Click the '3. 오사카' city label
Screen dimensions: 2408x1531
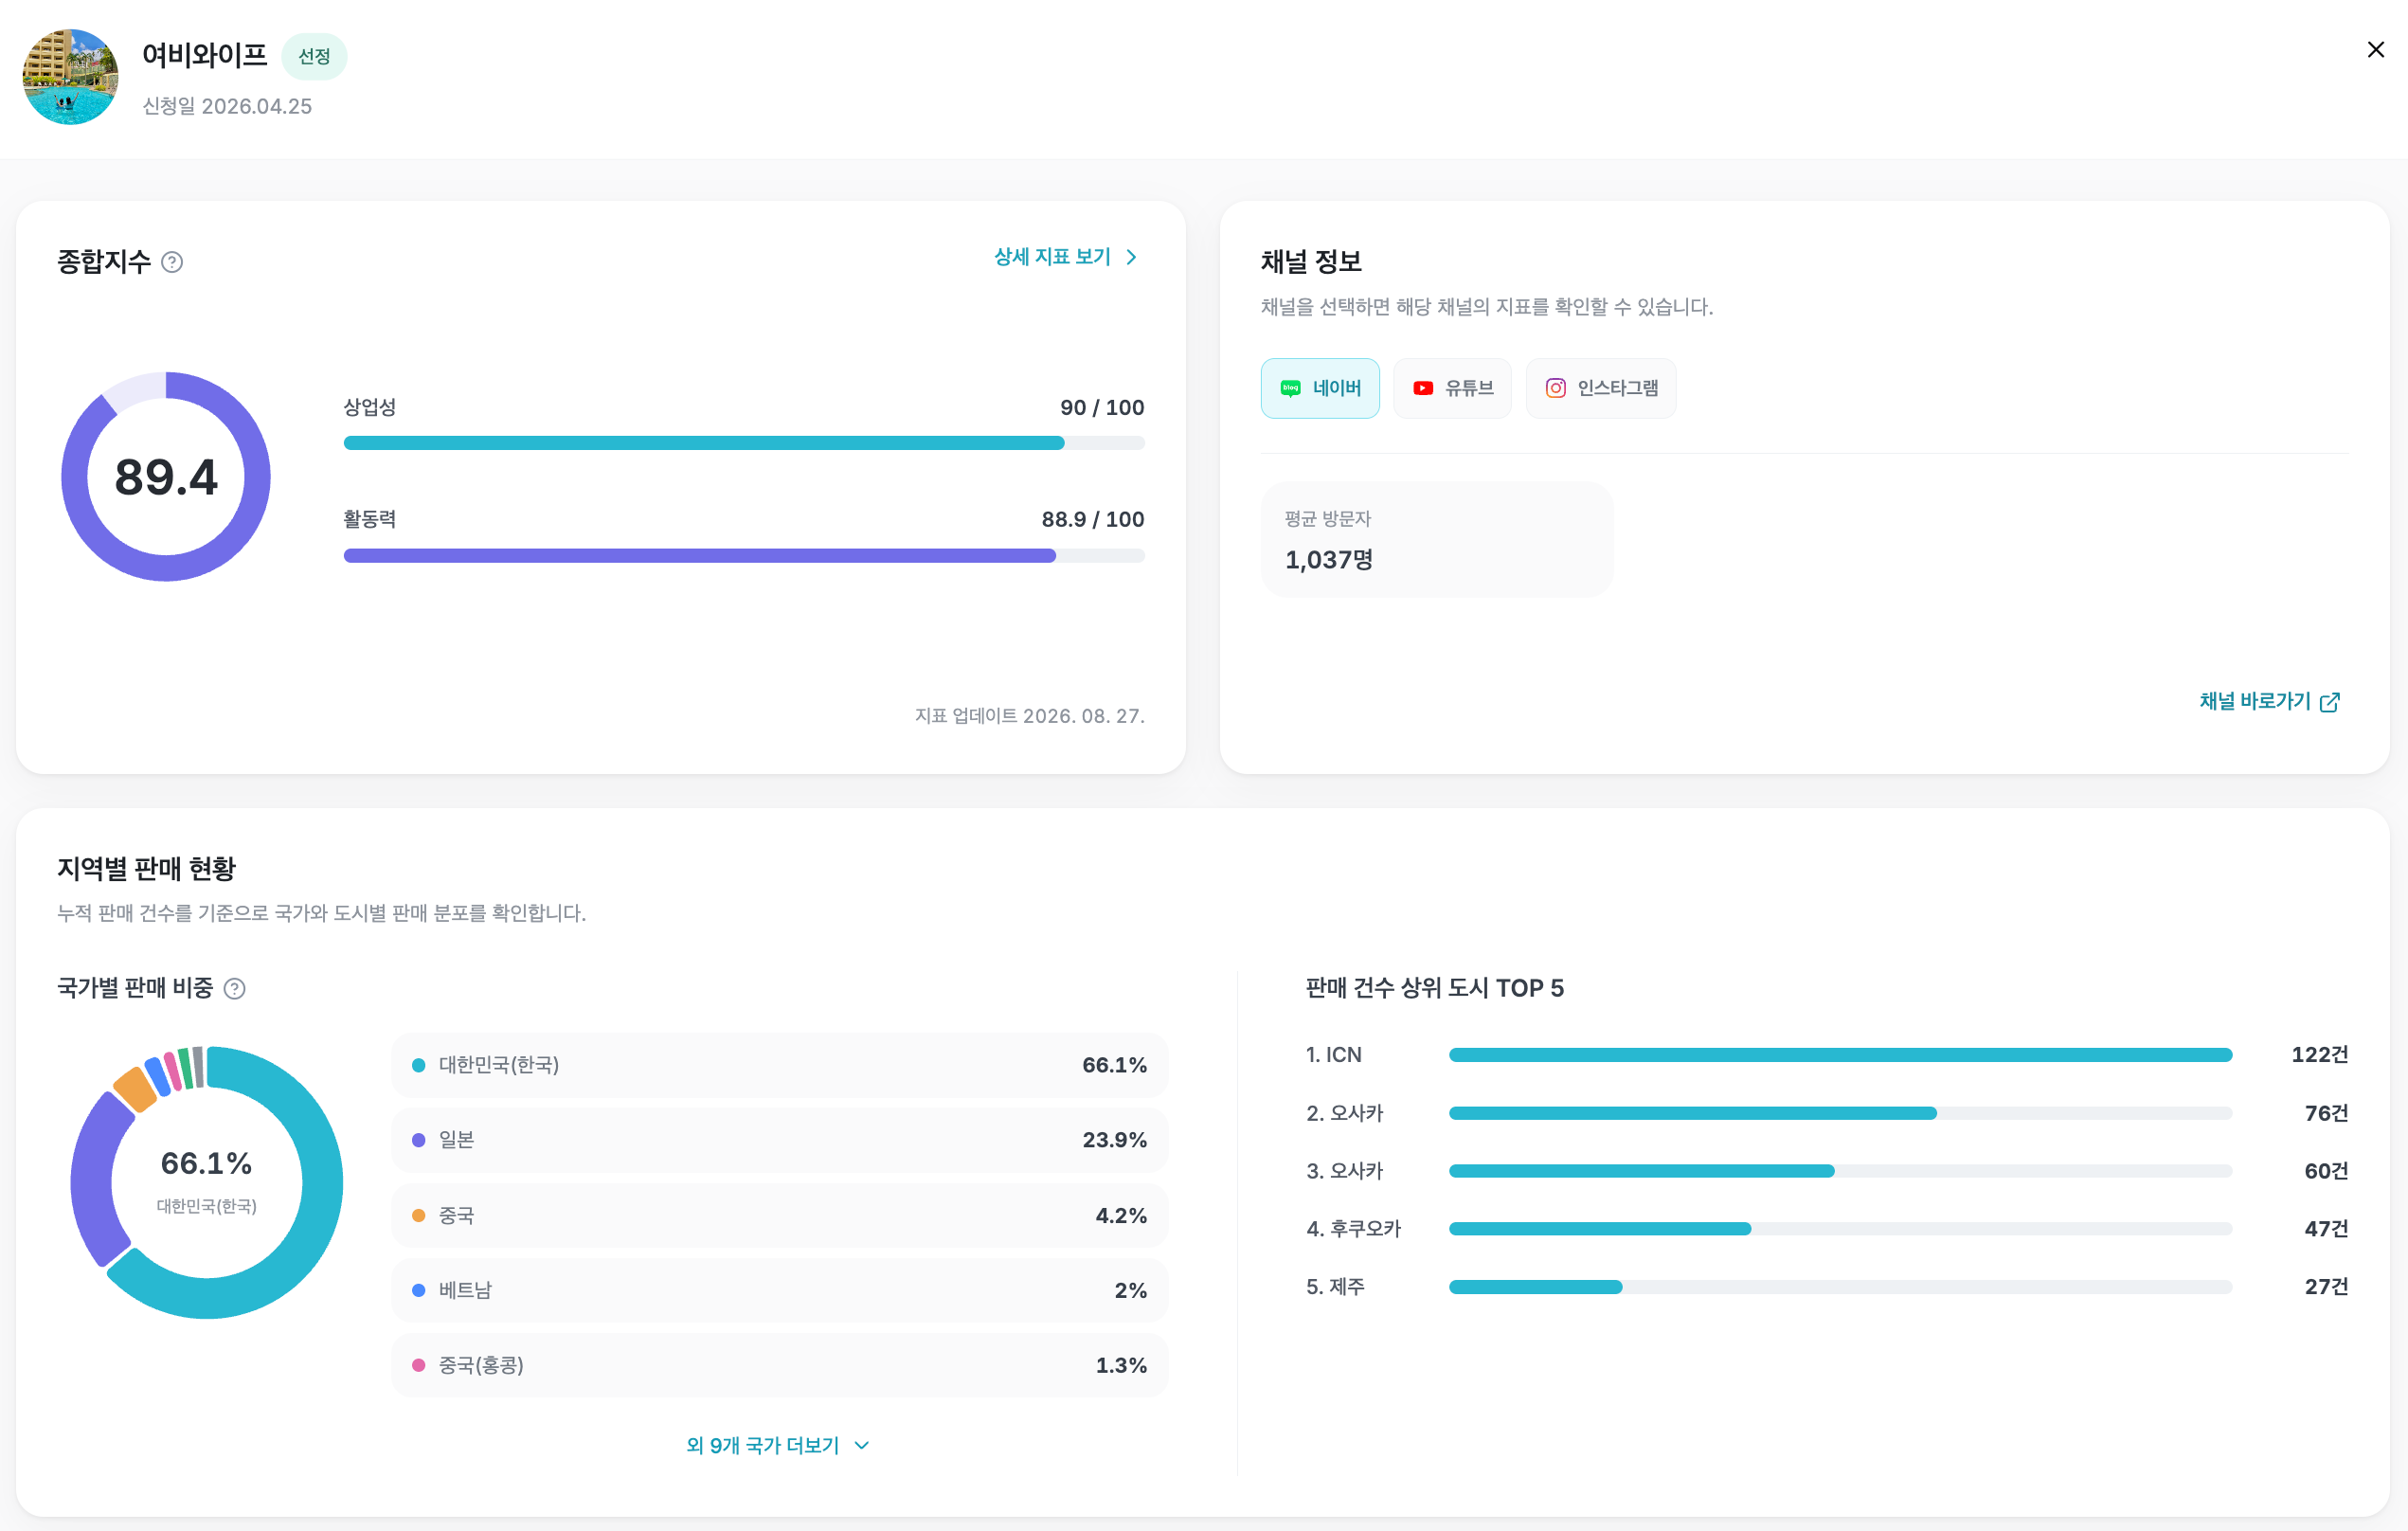coord(1345,1170)
